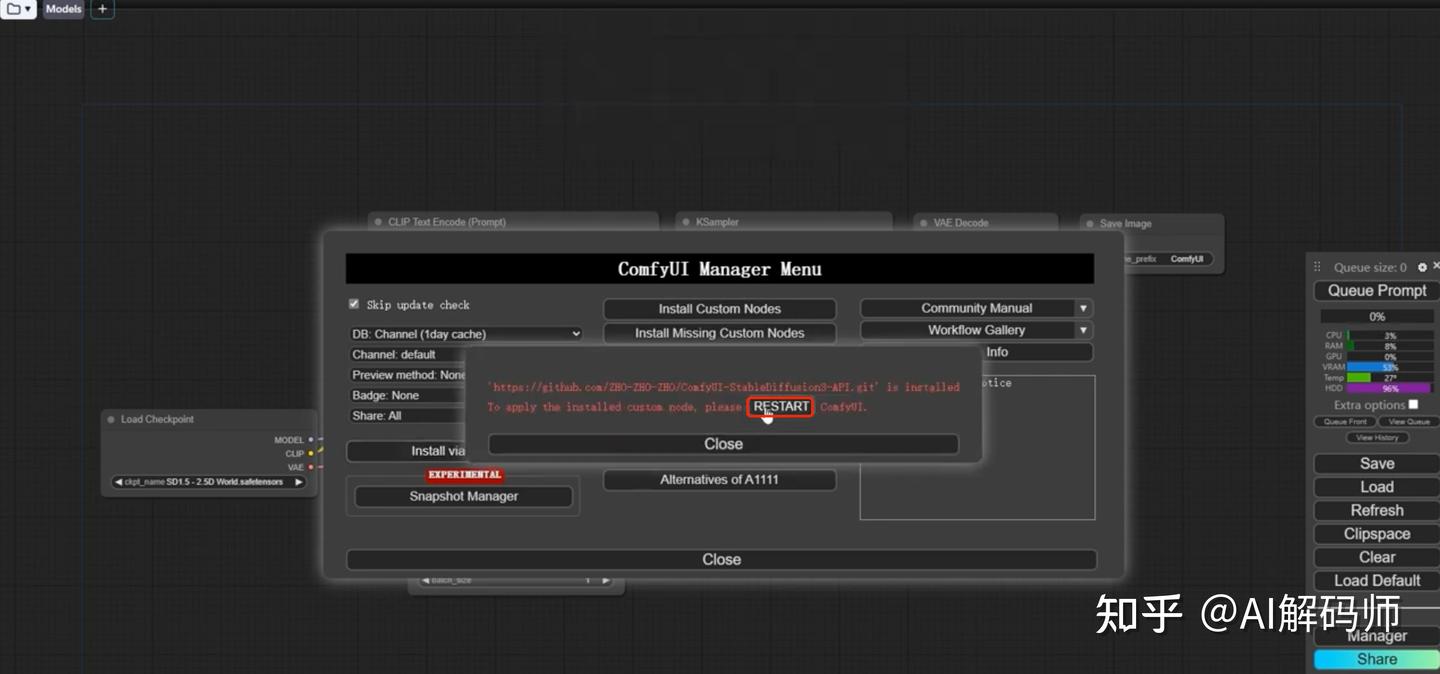Toggle the Skip update check checkbox

pos(353,304)
